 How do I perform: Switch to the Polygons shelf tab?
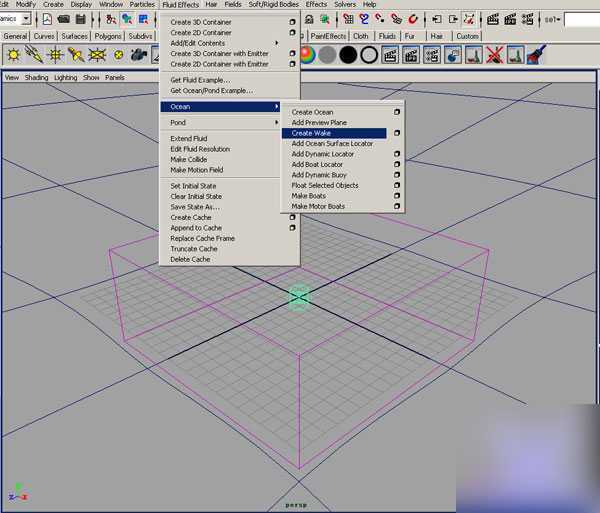pos(108,36)
